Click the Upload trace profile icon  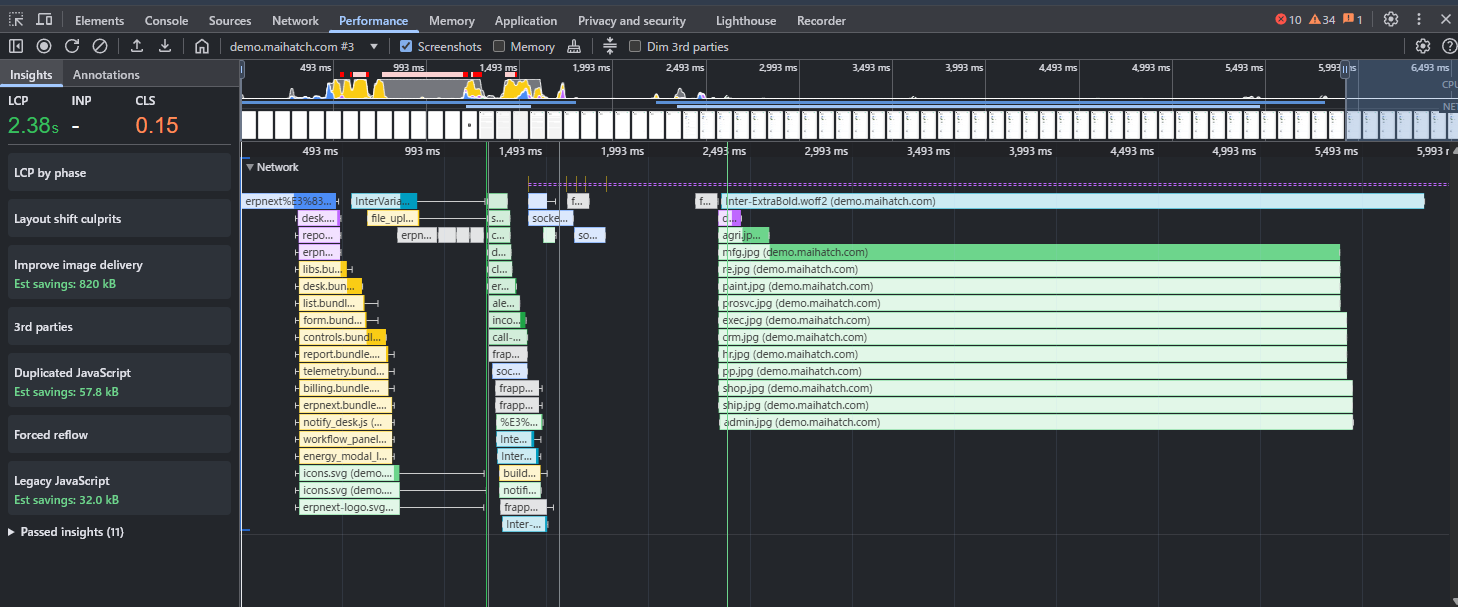pos(137,46)
